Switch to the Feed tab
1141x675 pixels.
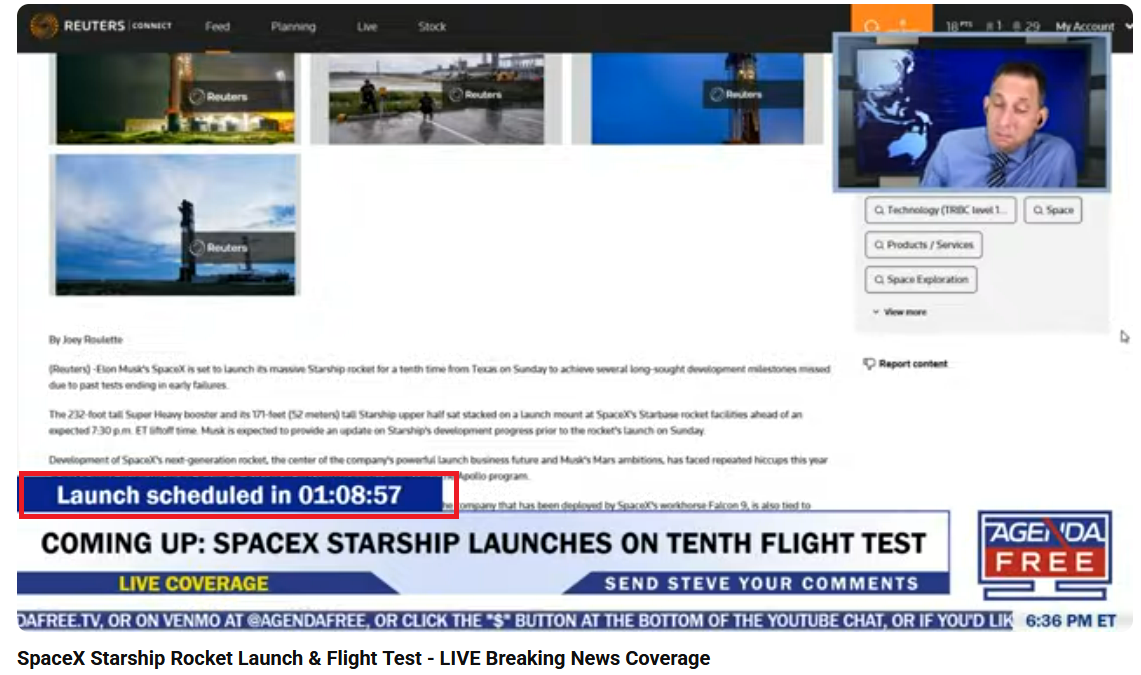pos(217,27)
